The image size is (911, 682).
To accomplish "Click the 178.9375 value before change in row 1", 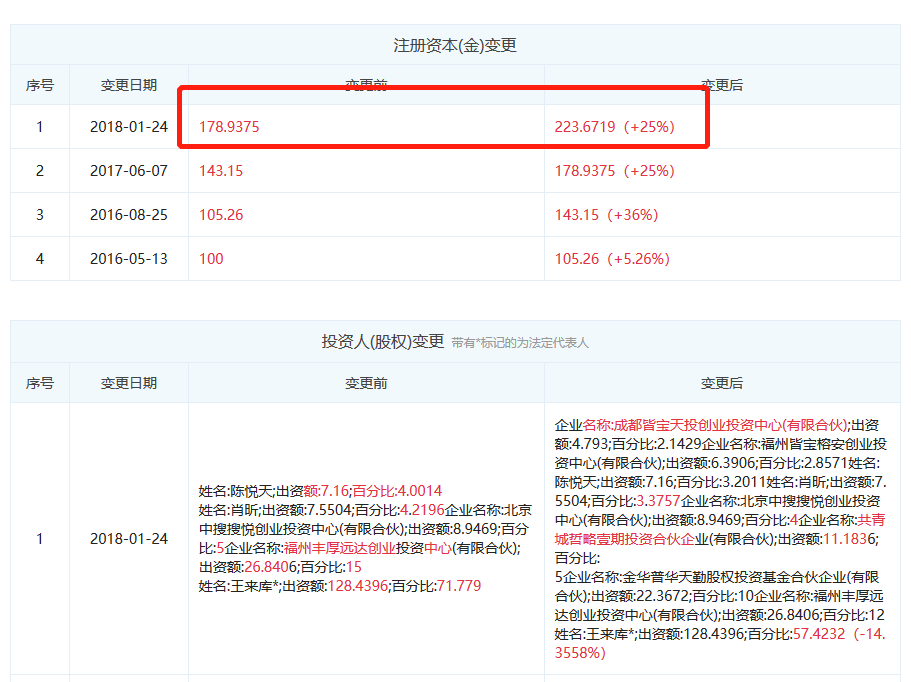I will click(229, 127).
